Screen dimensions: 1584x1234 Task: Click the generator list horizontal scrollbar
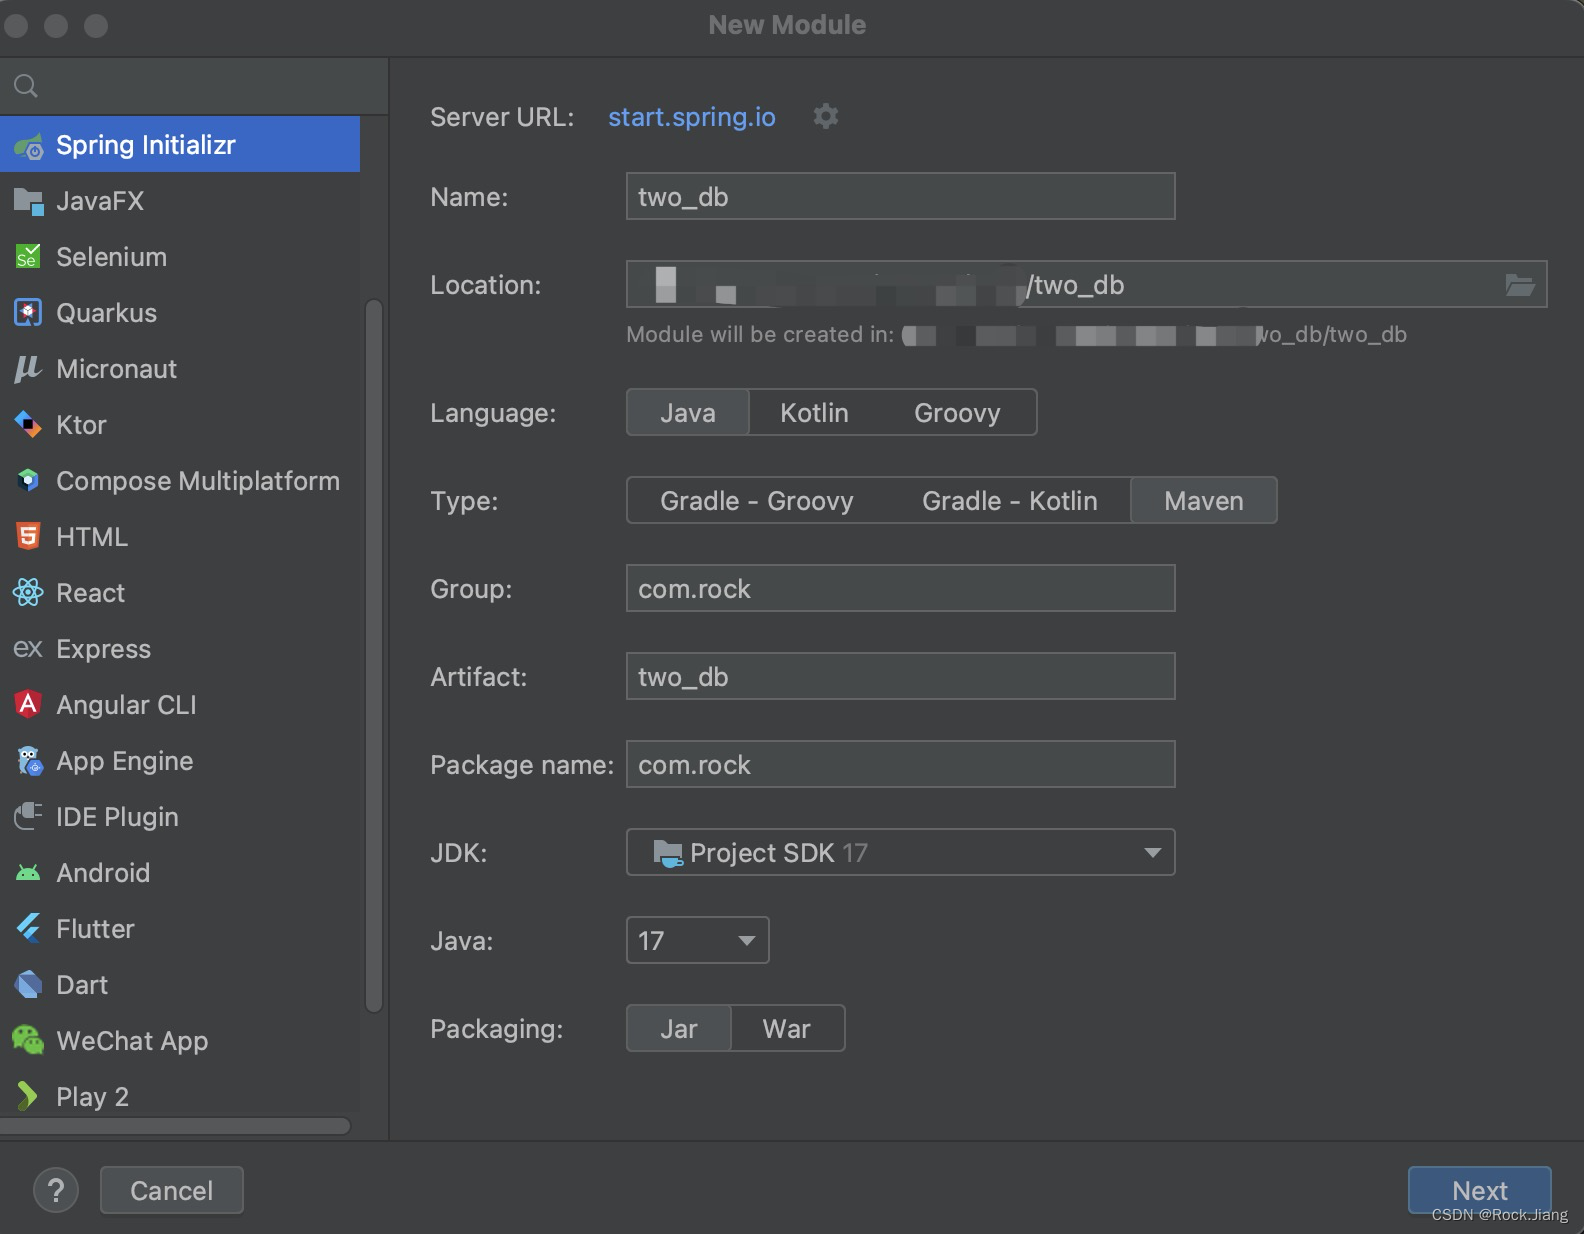click(175, 1126)
